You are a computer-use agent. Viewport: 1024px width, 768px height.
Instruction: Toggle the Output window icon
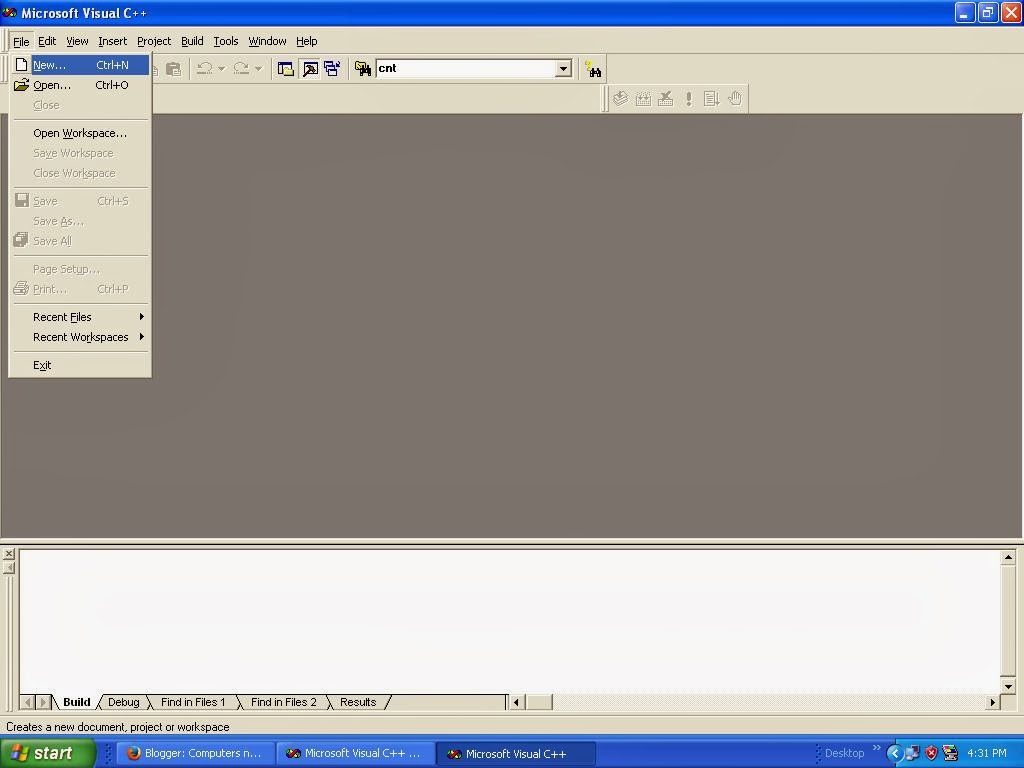pyautogui.click(x=310, y=69)
